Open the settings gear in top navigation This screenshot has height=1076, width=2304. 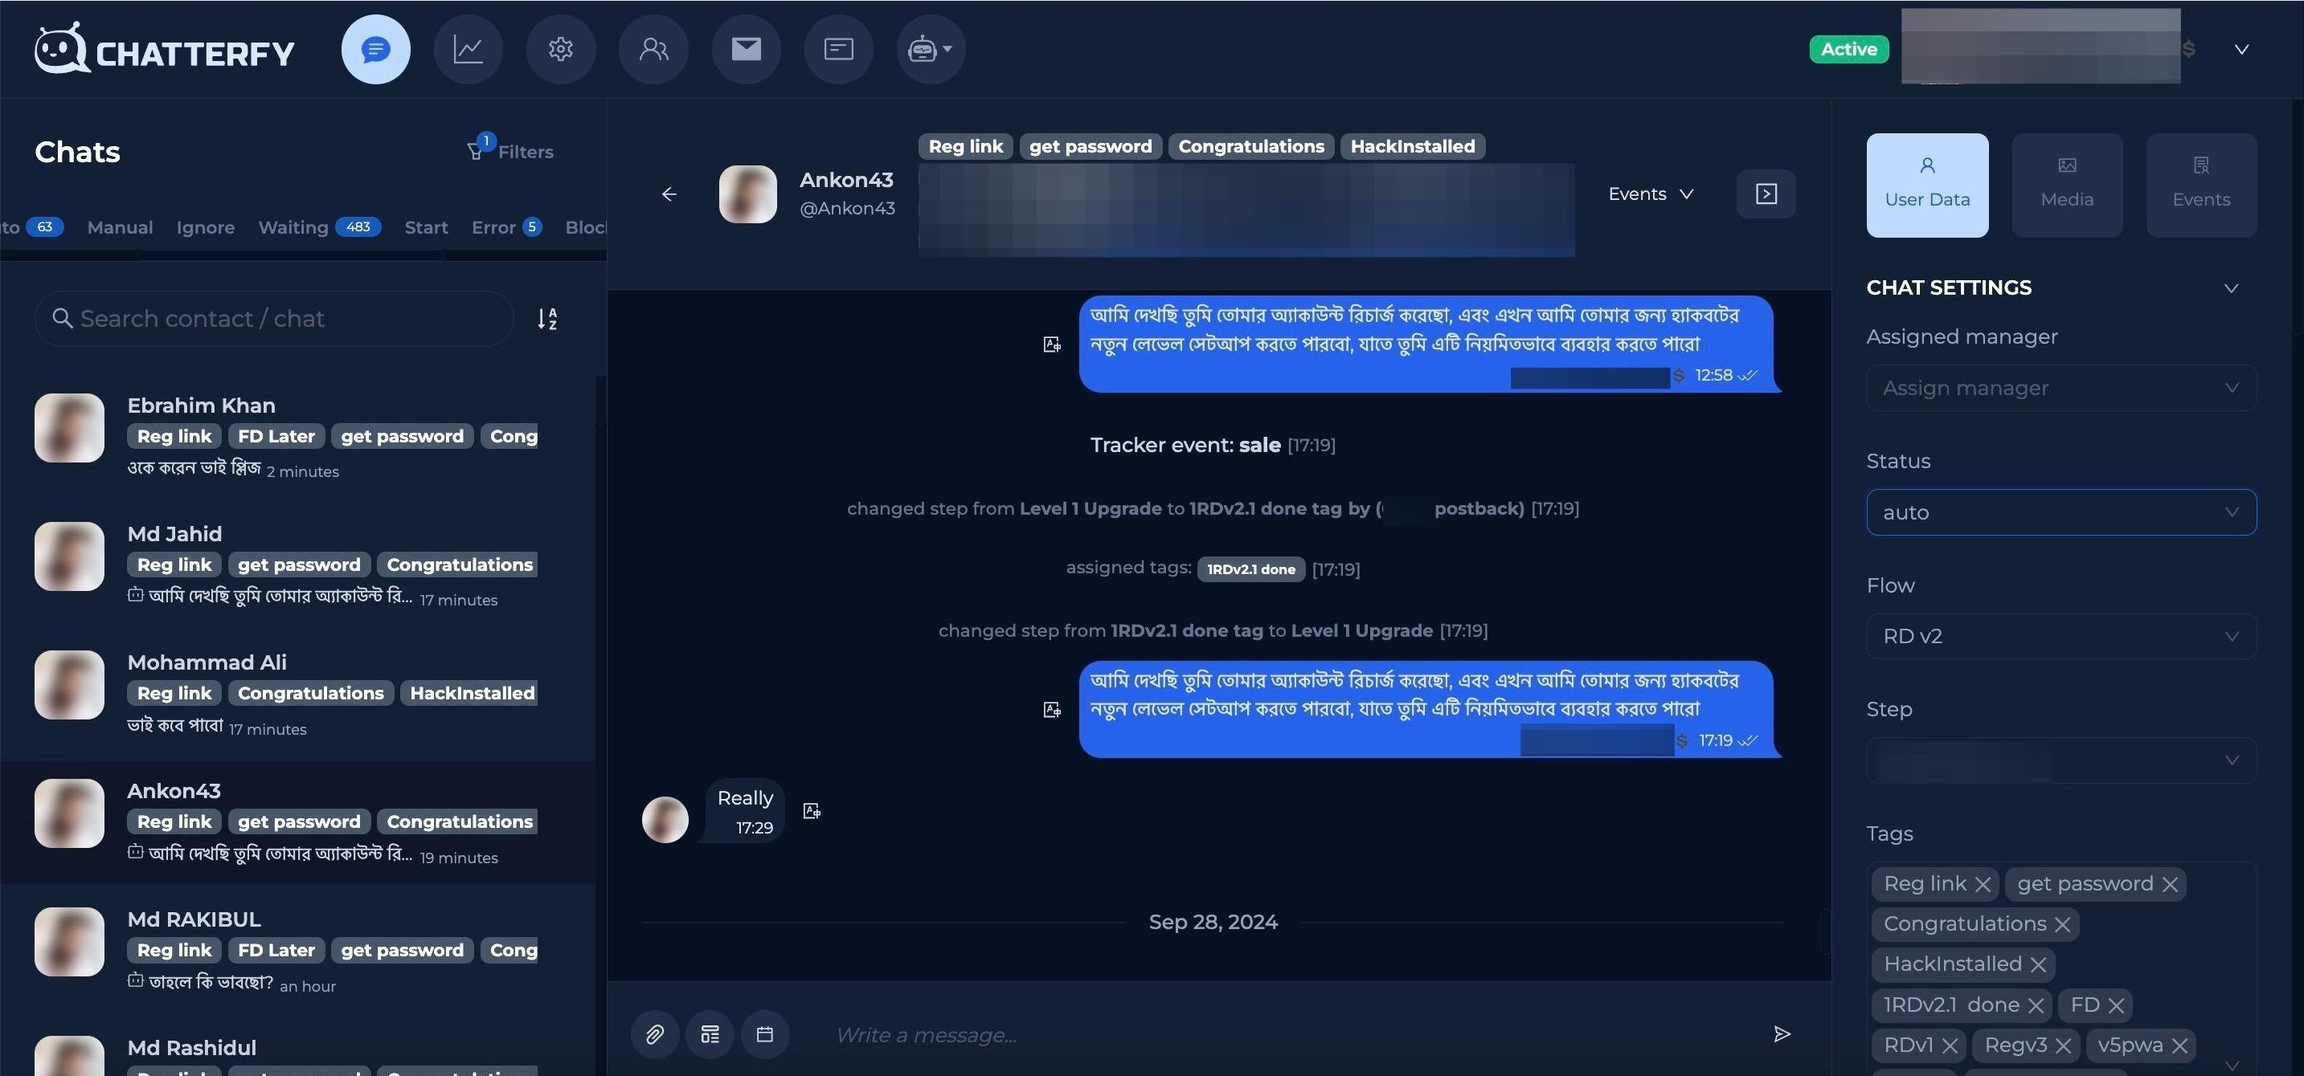[x=561, y=49]
